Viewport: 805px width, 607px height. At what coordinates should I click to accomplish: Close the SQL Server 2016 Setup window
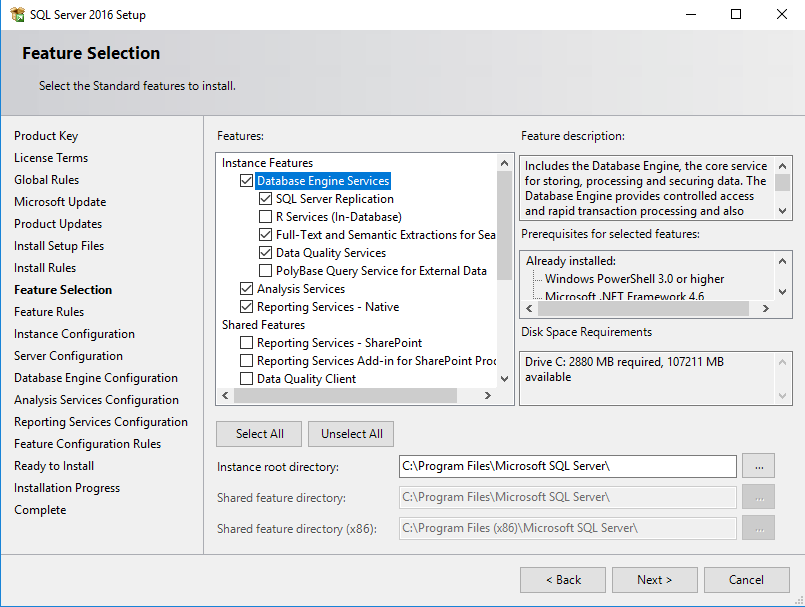pos(781,14)
